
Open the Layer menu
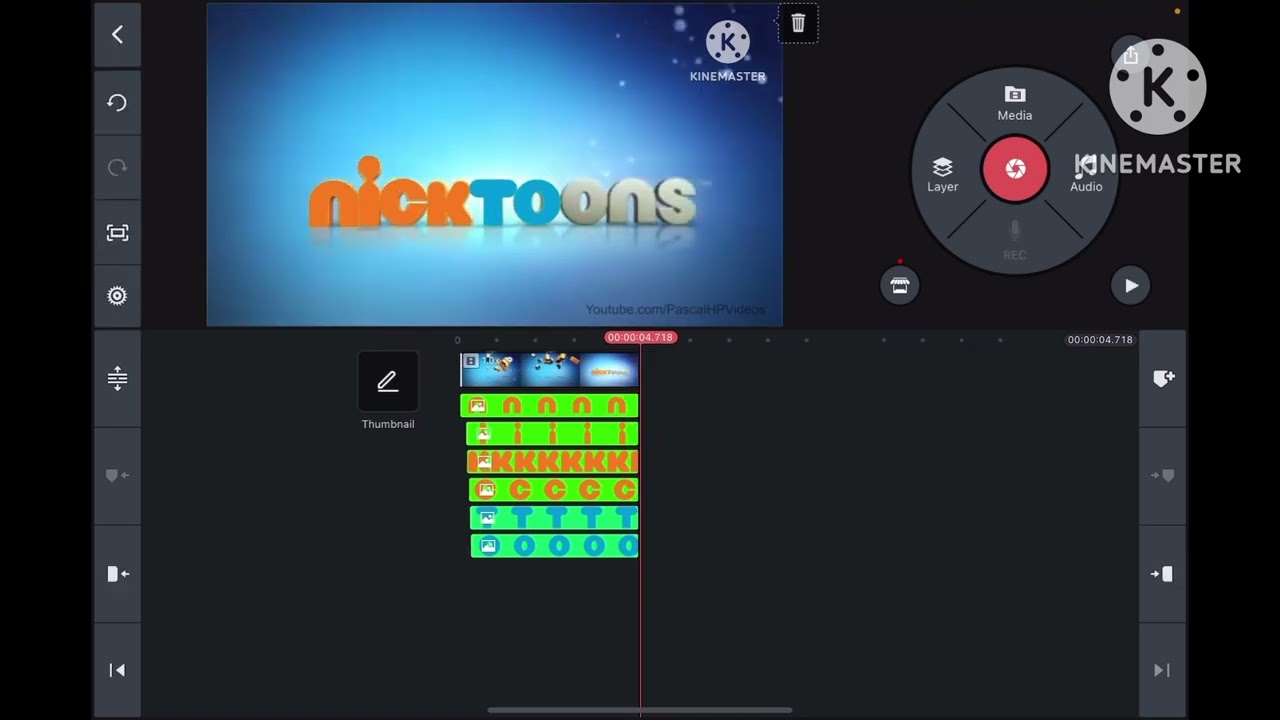pyautogui.click(x=942, y=174)
